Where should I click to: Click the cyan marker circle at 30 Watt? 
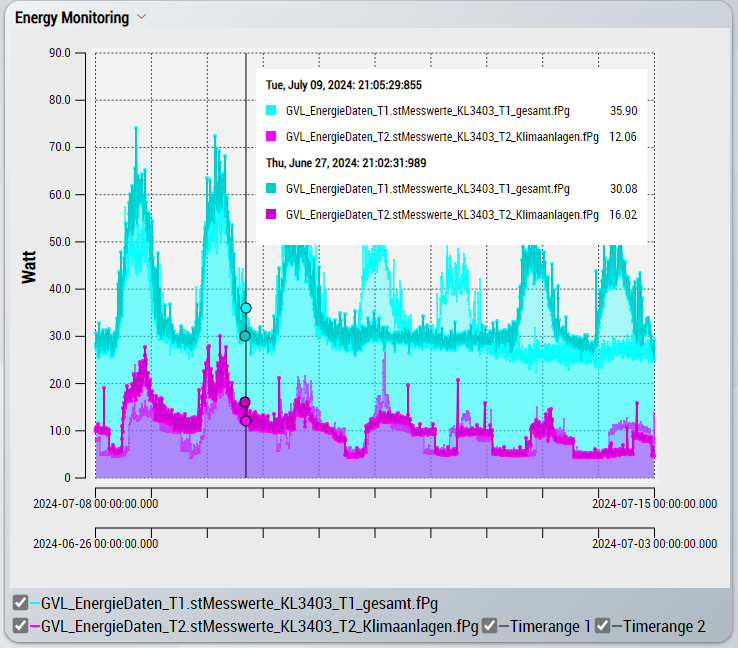(245, 336)
